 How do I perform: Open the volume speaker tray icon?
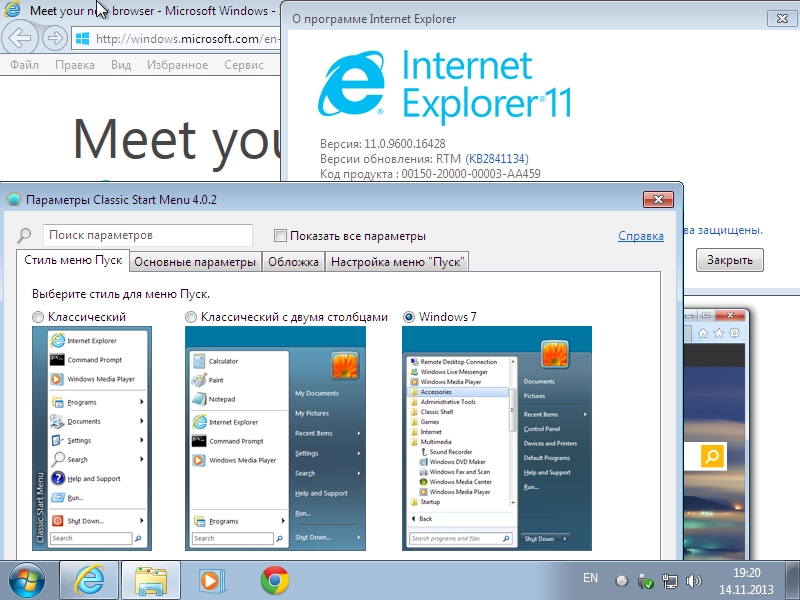point(694,581)
